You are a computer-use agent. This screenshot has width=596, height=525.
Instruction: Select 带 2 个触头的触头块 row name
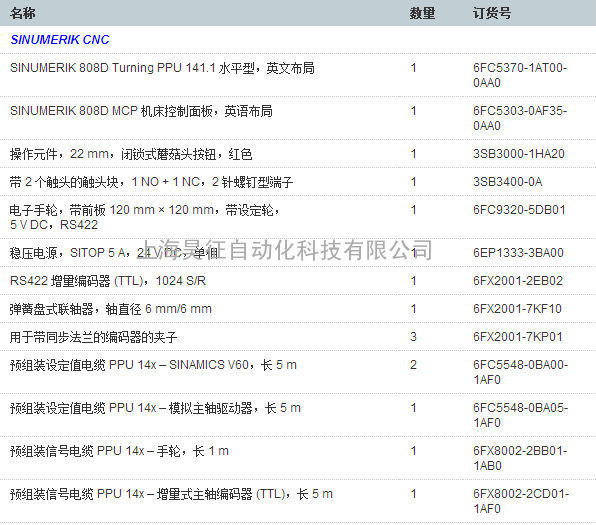[x=151, y=182]
